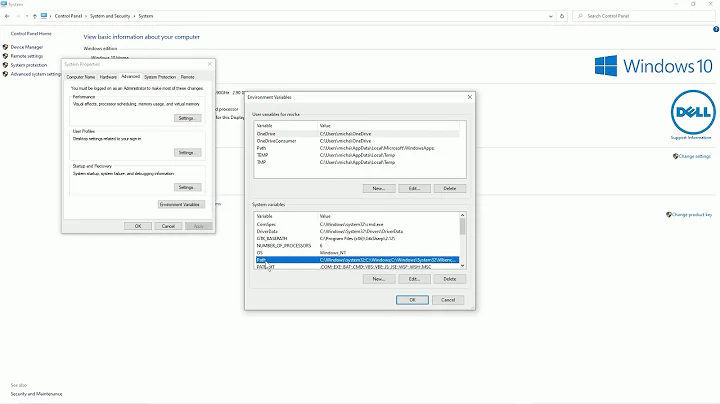Click New under System variables
Viewport: 720px width, 404px height.
click(x=379, y=279)
